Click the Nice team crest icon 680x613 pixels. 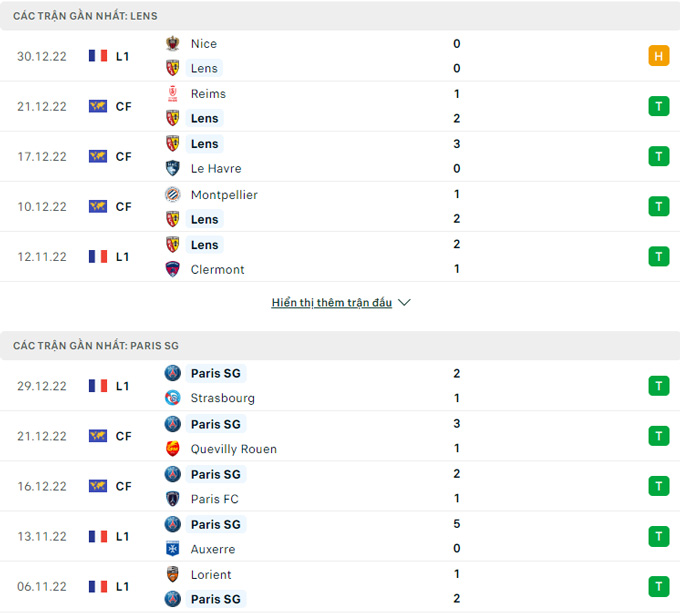[173, 44]
